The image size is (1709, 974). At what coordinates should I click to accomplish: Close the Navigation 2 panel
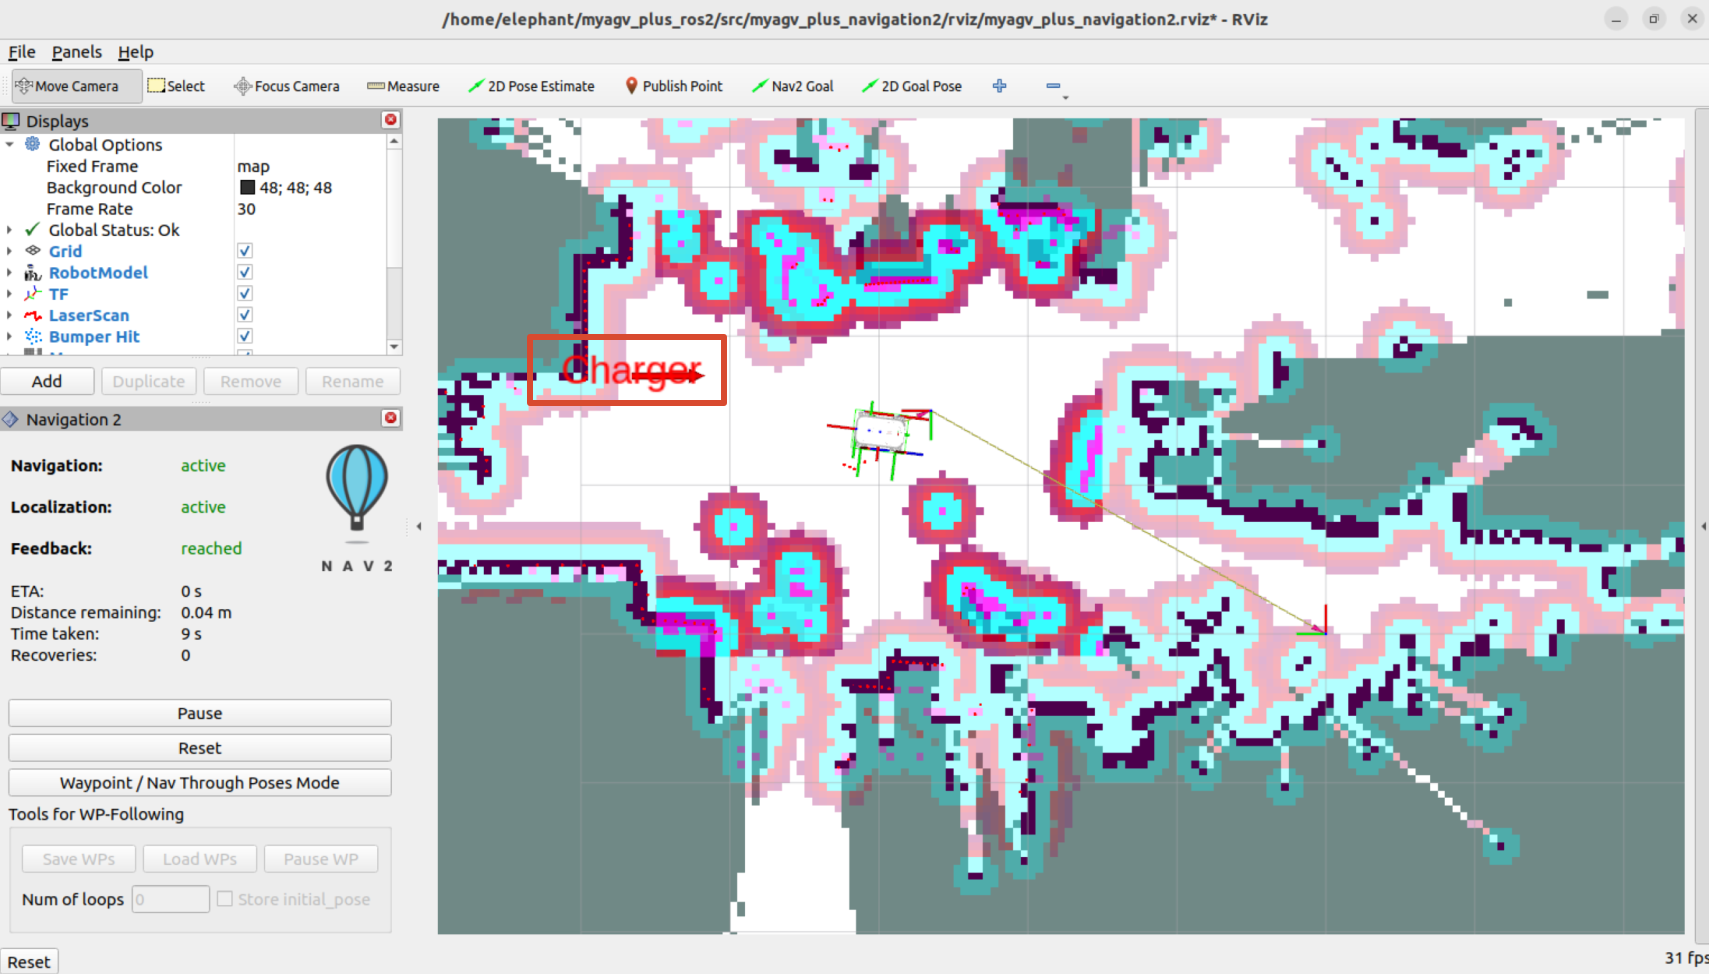391,418
